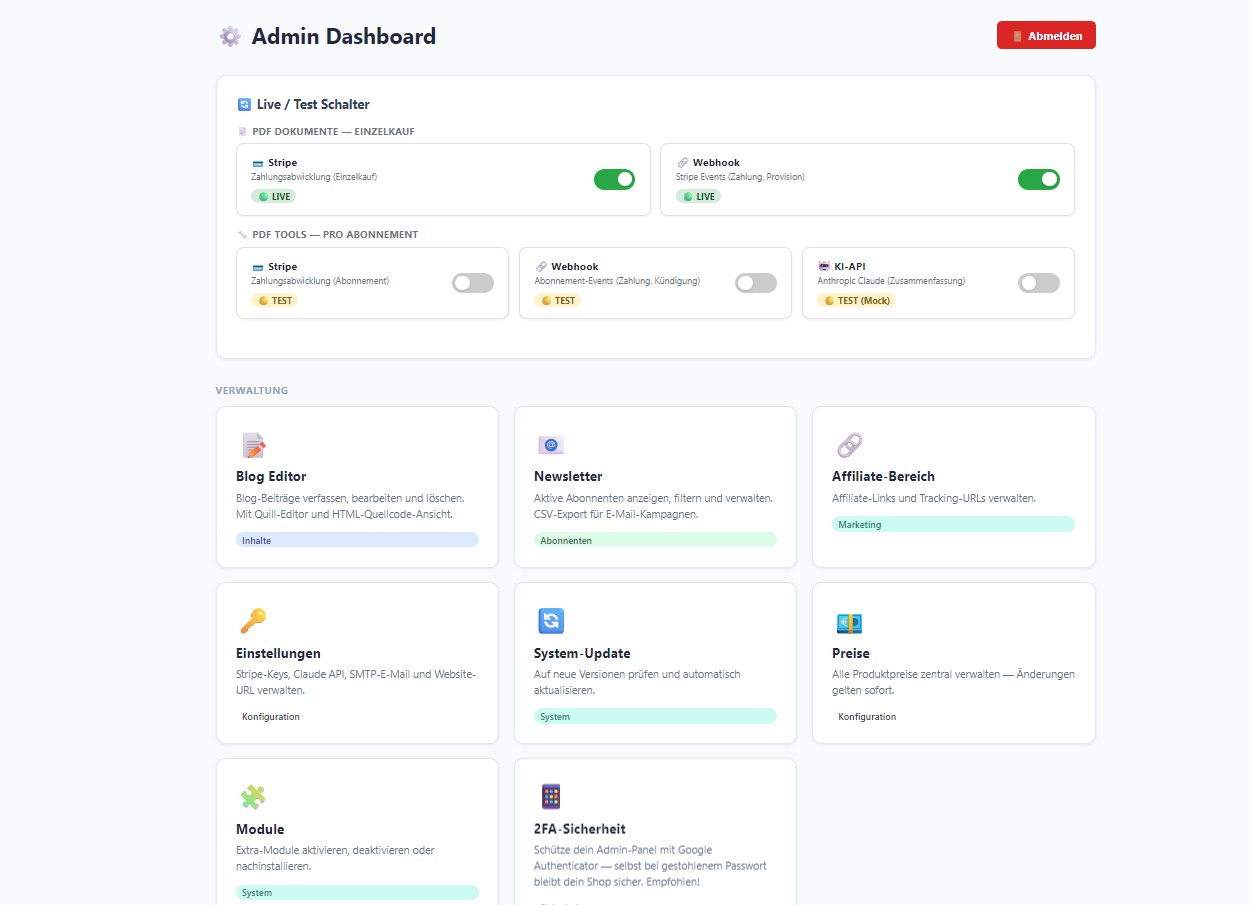Click the Stripe card icon in Einzelkauf row

(x=257, y=163)
